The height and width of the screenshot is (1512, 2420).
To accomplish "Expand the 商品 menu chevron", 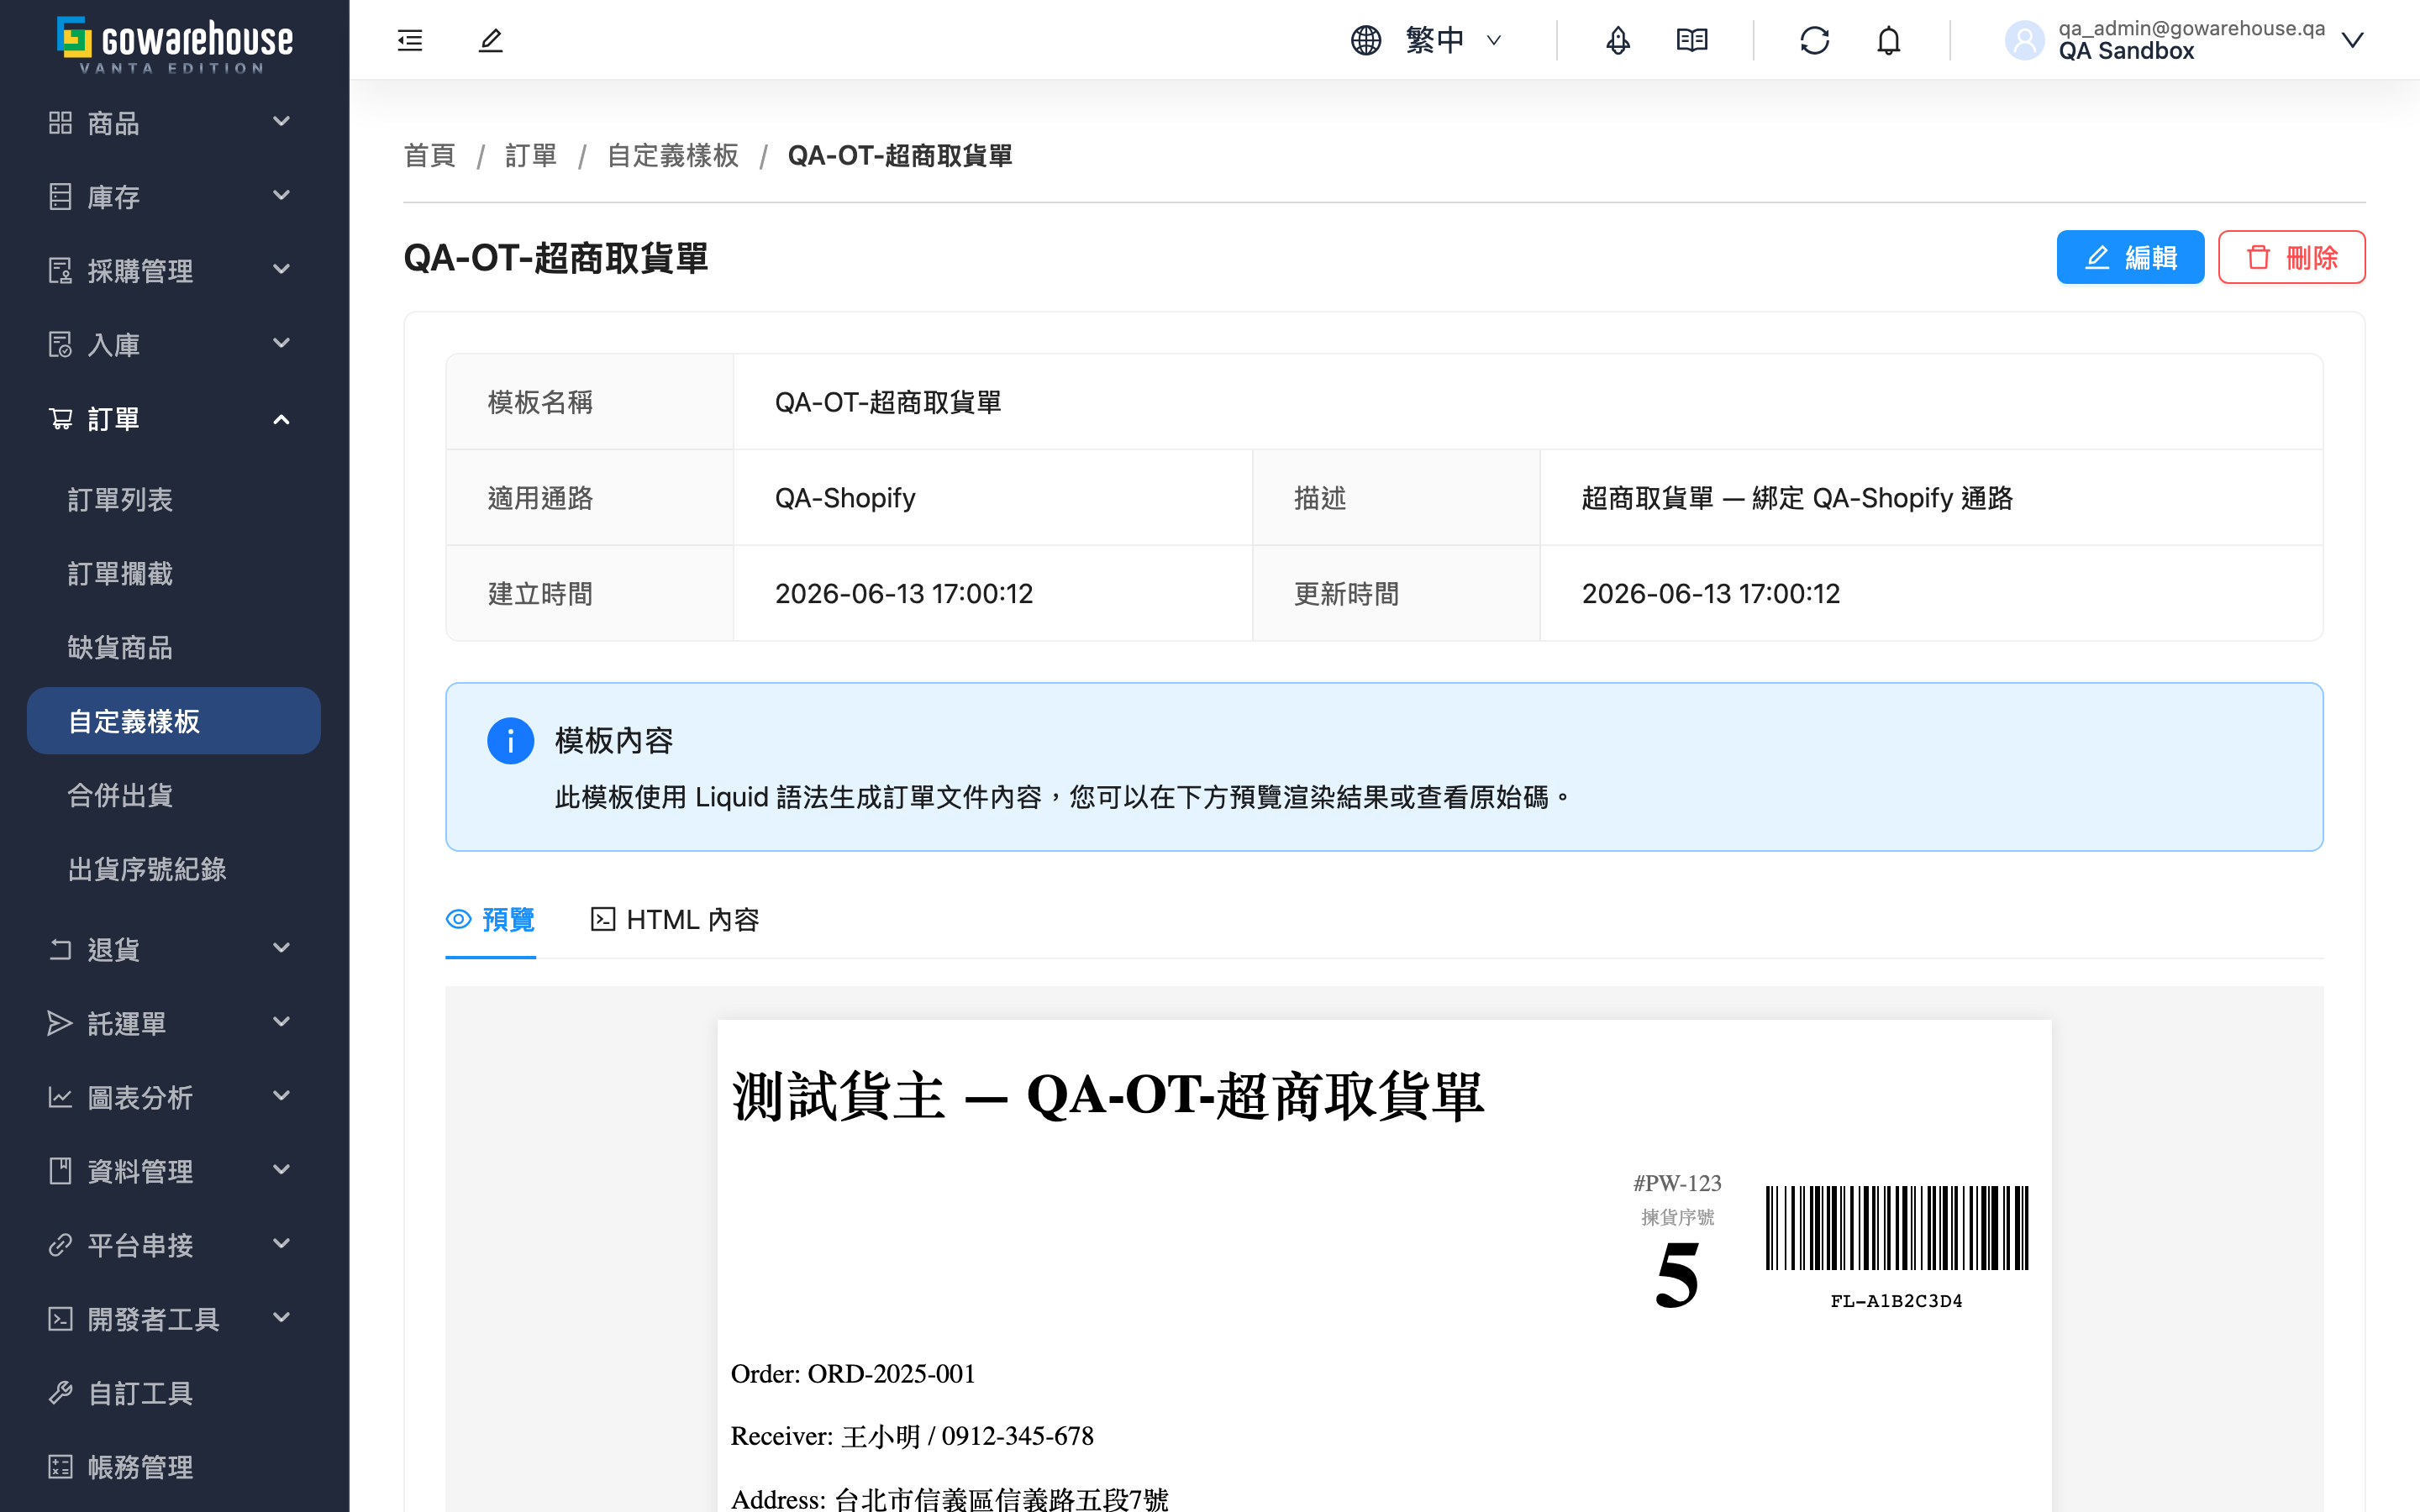I will [x=282, y=121].
